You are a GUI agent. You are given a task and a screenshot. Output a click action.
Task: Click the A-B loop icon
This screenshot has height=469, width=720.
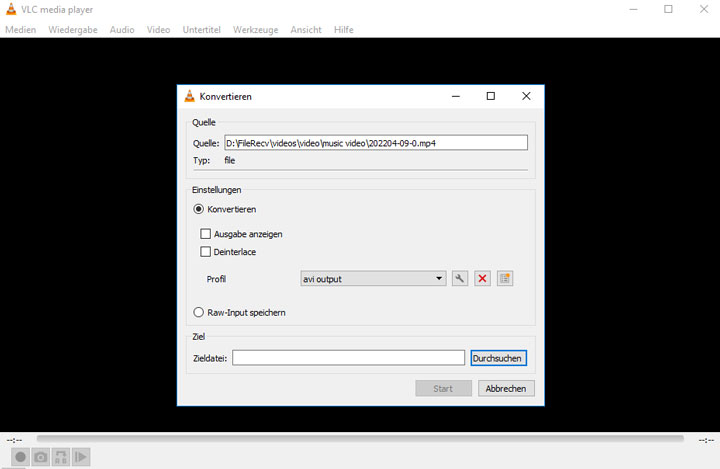tap(61, 457)
